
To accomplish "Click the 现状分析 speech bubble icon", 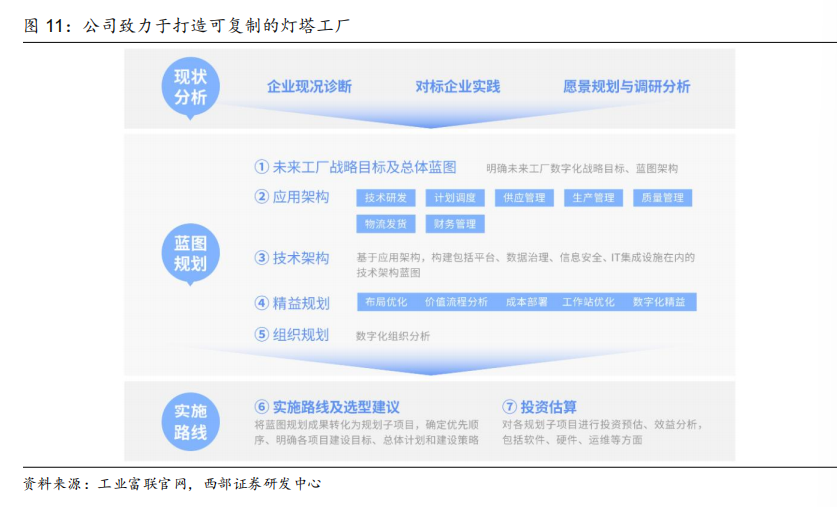I will [190, 88].
